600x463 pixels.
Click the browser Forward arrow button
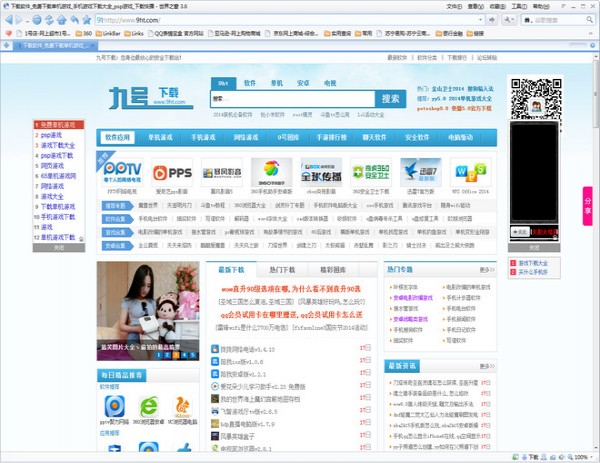[19, 20]
